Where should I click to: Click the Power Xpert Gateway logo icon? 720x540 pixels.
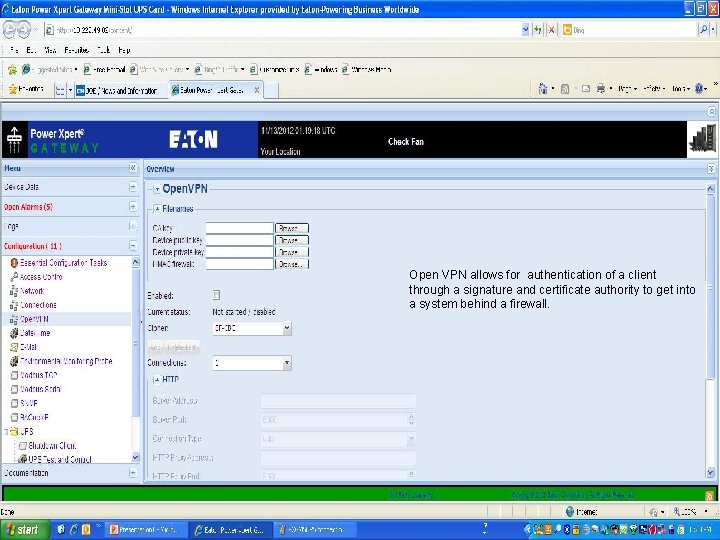(x=15, y=140)
